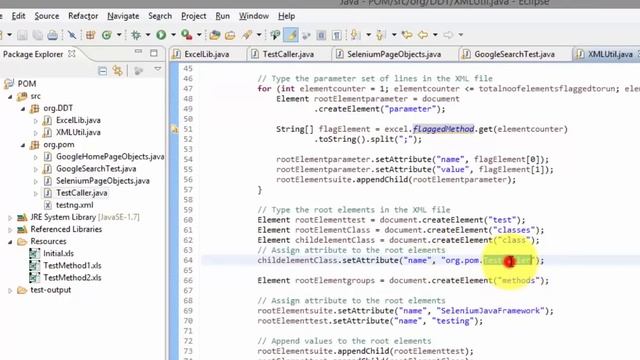Expand Referenced Libraries
This screenshot has width=640, height=360.
click(10, 230)
